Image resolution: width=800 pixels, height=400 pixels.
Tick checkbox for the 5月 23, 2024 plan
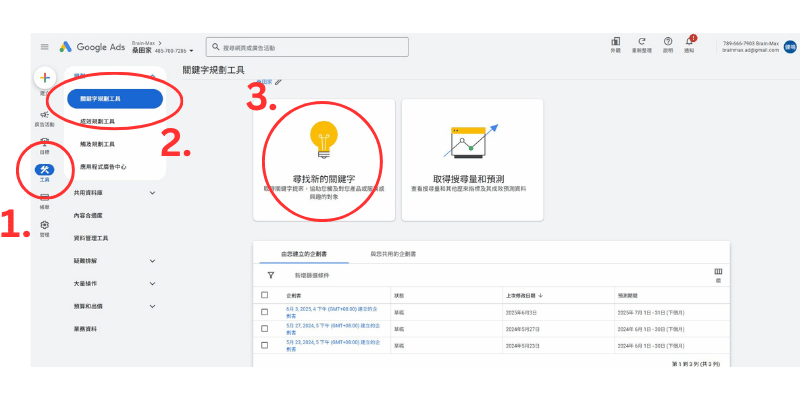click(x=264, y=345)
